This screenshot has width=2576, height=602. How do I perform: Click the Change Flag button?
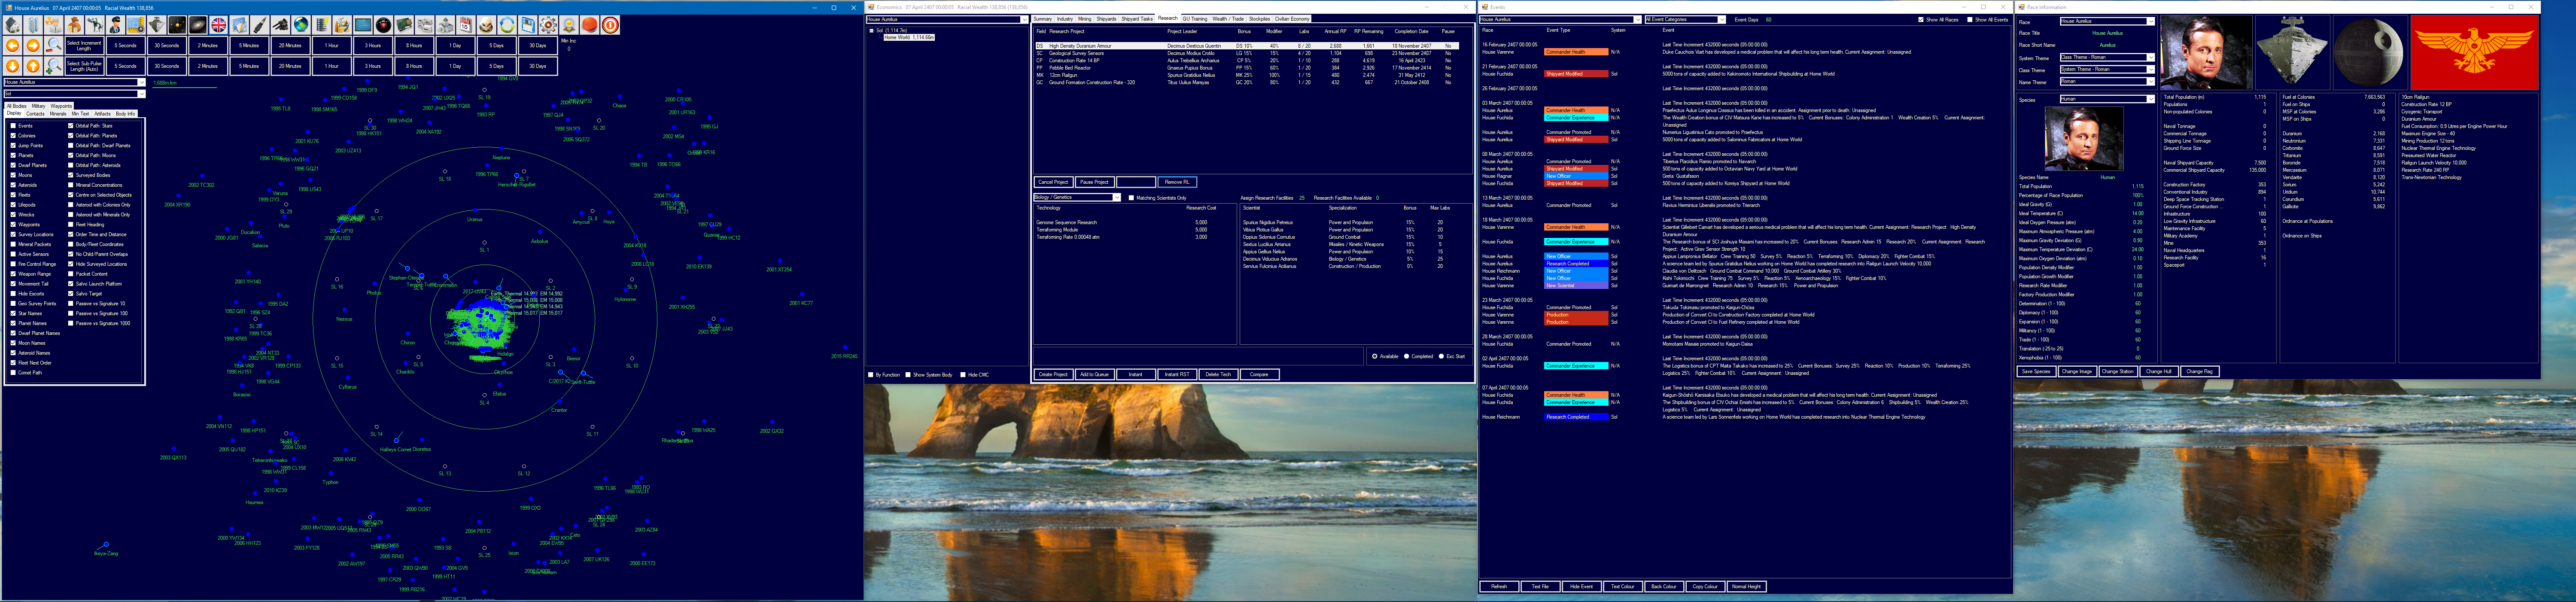[x=2199, y=371]
